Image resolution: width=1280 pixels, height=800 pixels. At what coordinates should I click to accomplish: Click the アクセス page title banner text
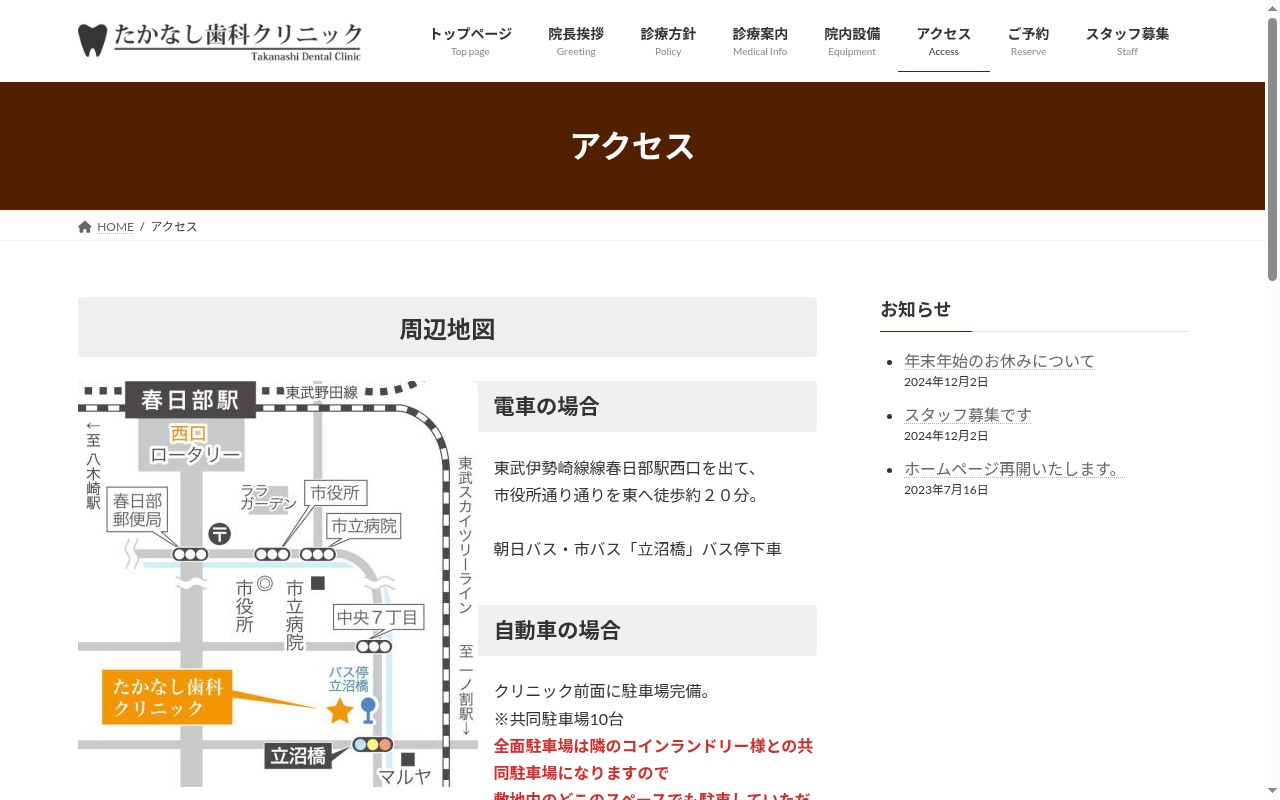[x=632, y=146]
